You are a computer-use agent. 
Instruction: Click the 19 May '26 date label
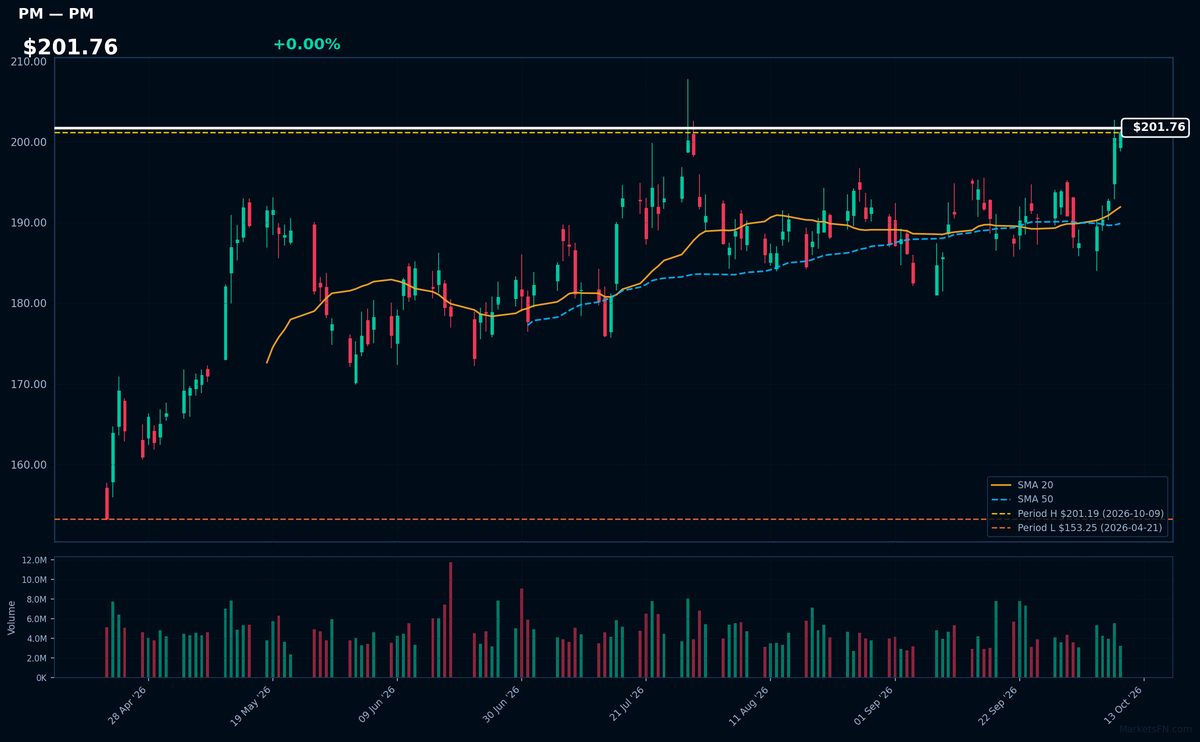pos(252,706)
